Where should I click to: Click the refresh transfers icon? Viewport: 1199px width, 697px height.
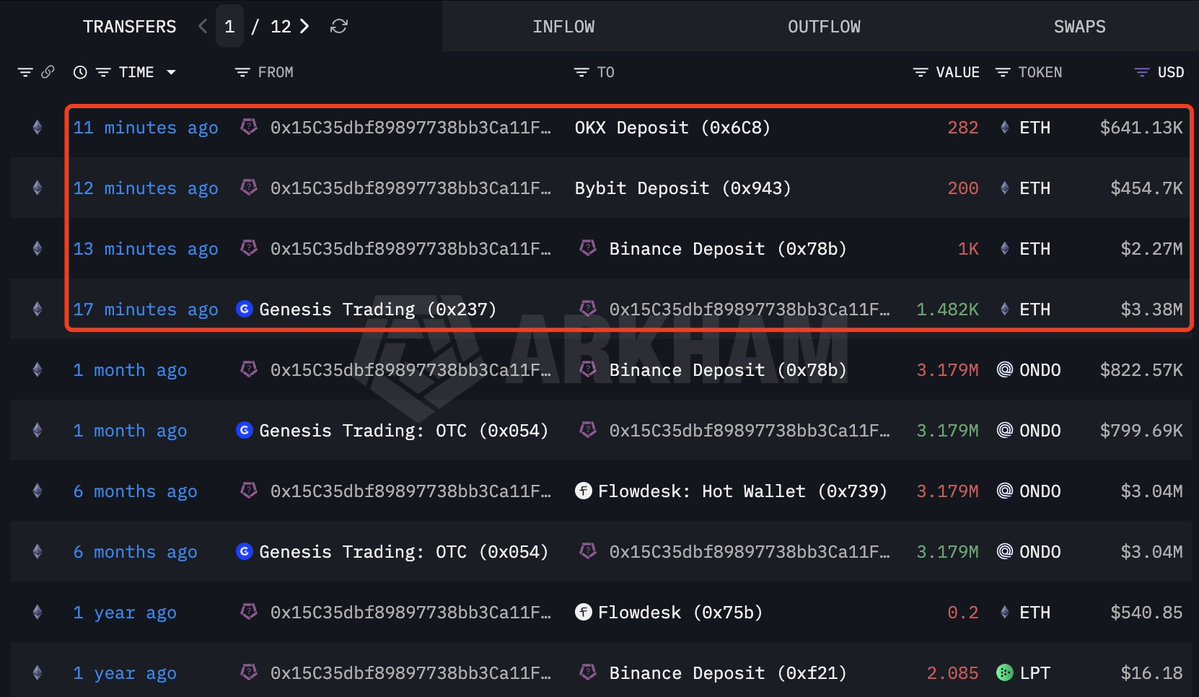339,27
